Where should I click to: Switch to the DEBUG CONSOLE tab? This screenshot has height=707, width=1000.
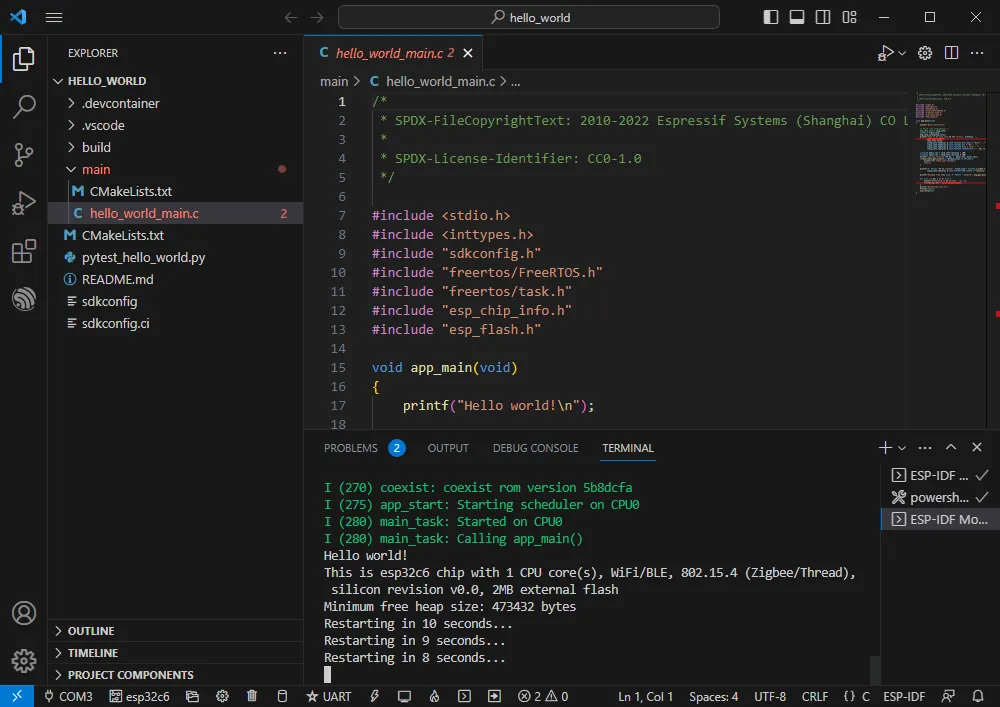[x=535, y=448]
